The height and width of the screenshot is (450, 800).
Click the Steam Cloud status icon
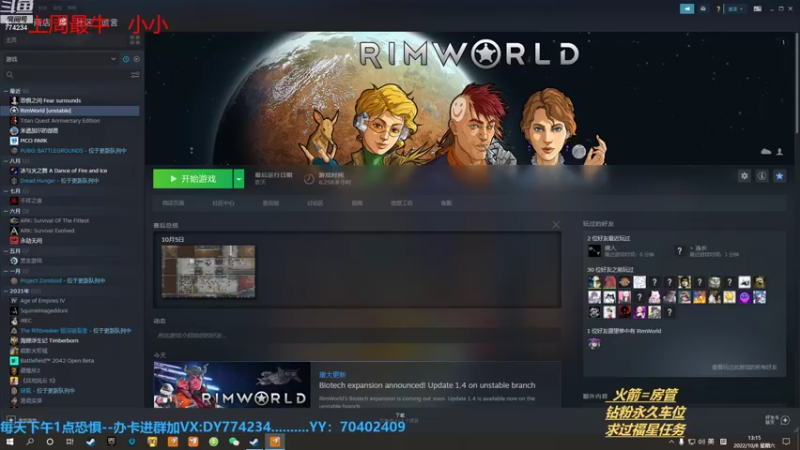[766, 152]
